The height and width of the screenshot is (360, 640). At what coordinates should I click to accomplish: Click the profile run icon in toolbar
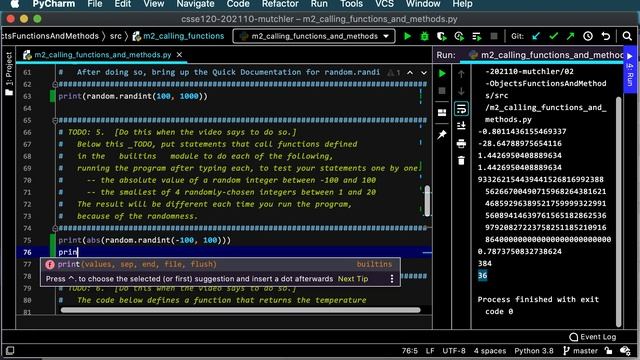point(459,36)
